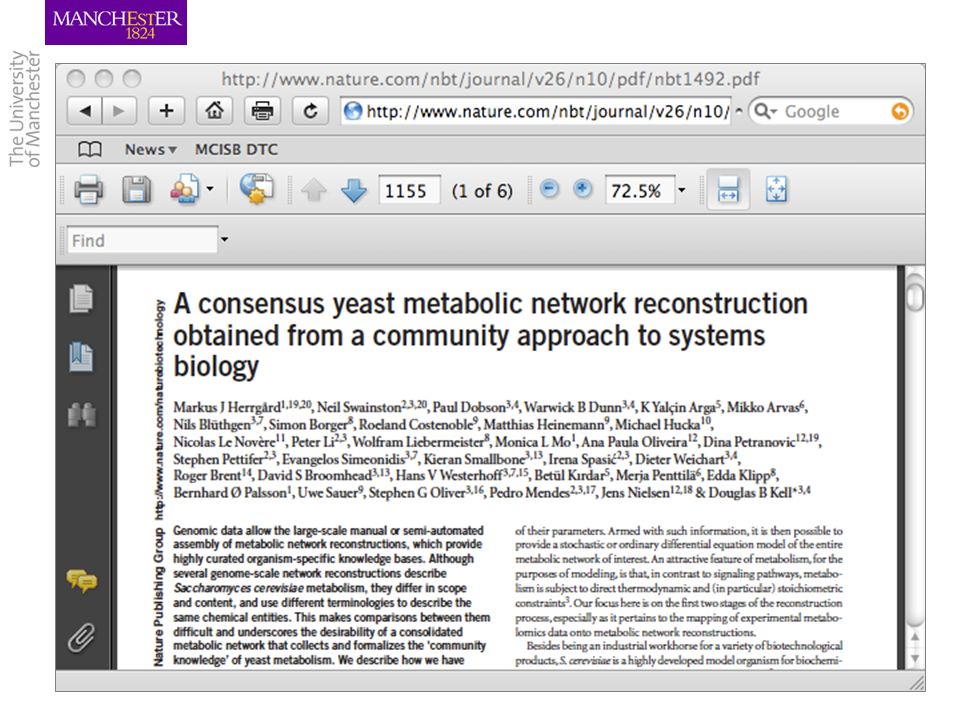This screenshot has width=960, height=720.
Task: Select the fit width scrolling icon
Action: (x=728, y=189)
